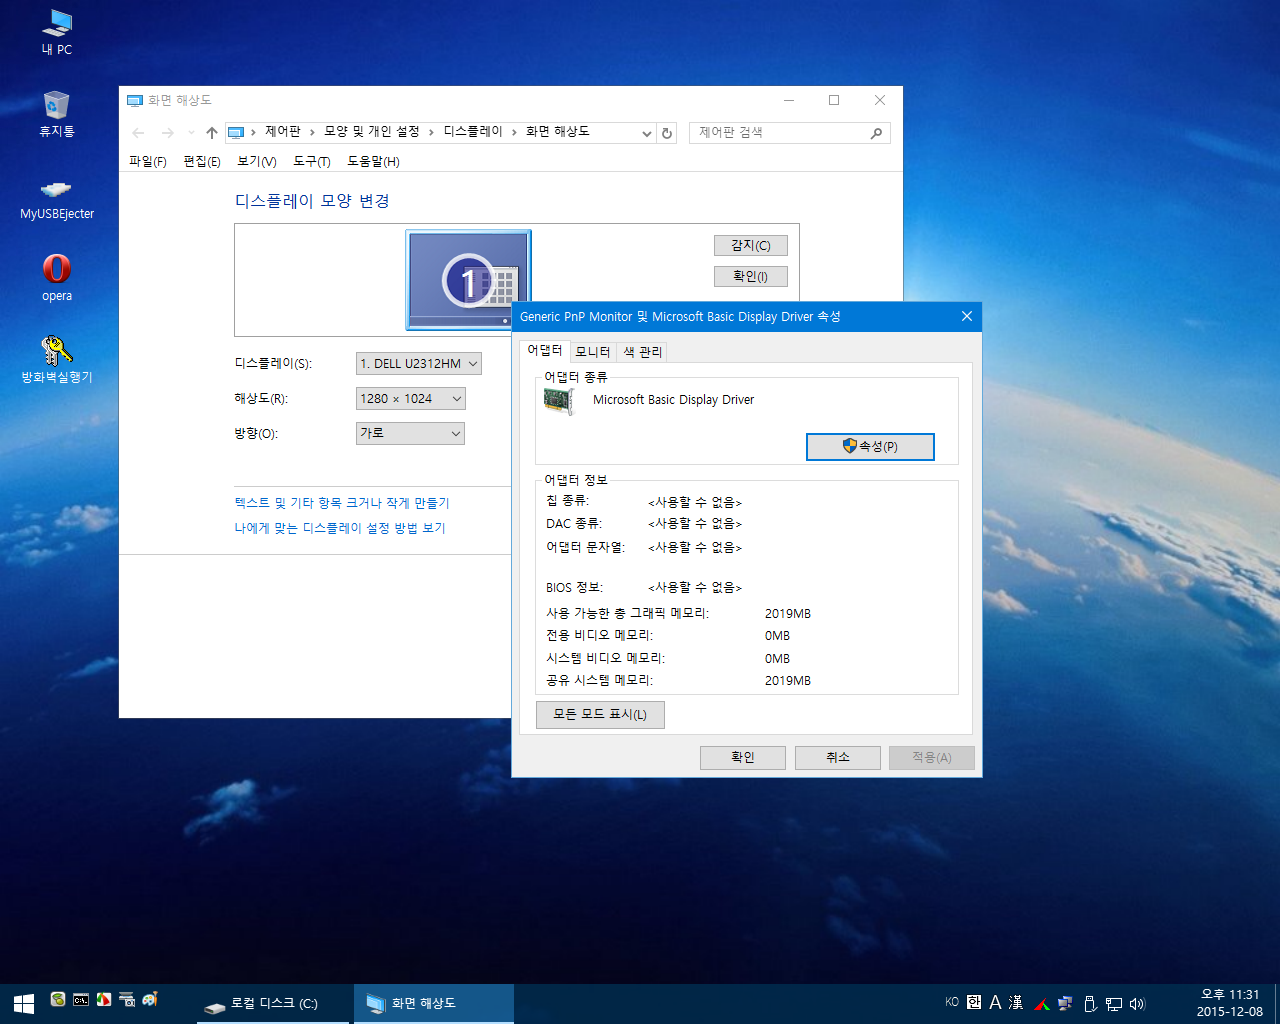Click 나에게 맞는 디스플레이 설정 방법 보기 link
The width and height of the screenshot is (1280, 1024).
tap(340, 528)
